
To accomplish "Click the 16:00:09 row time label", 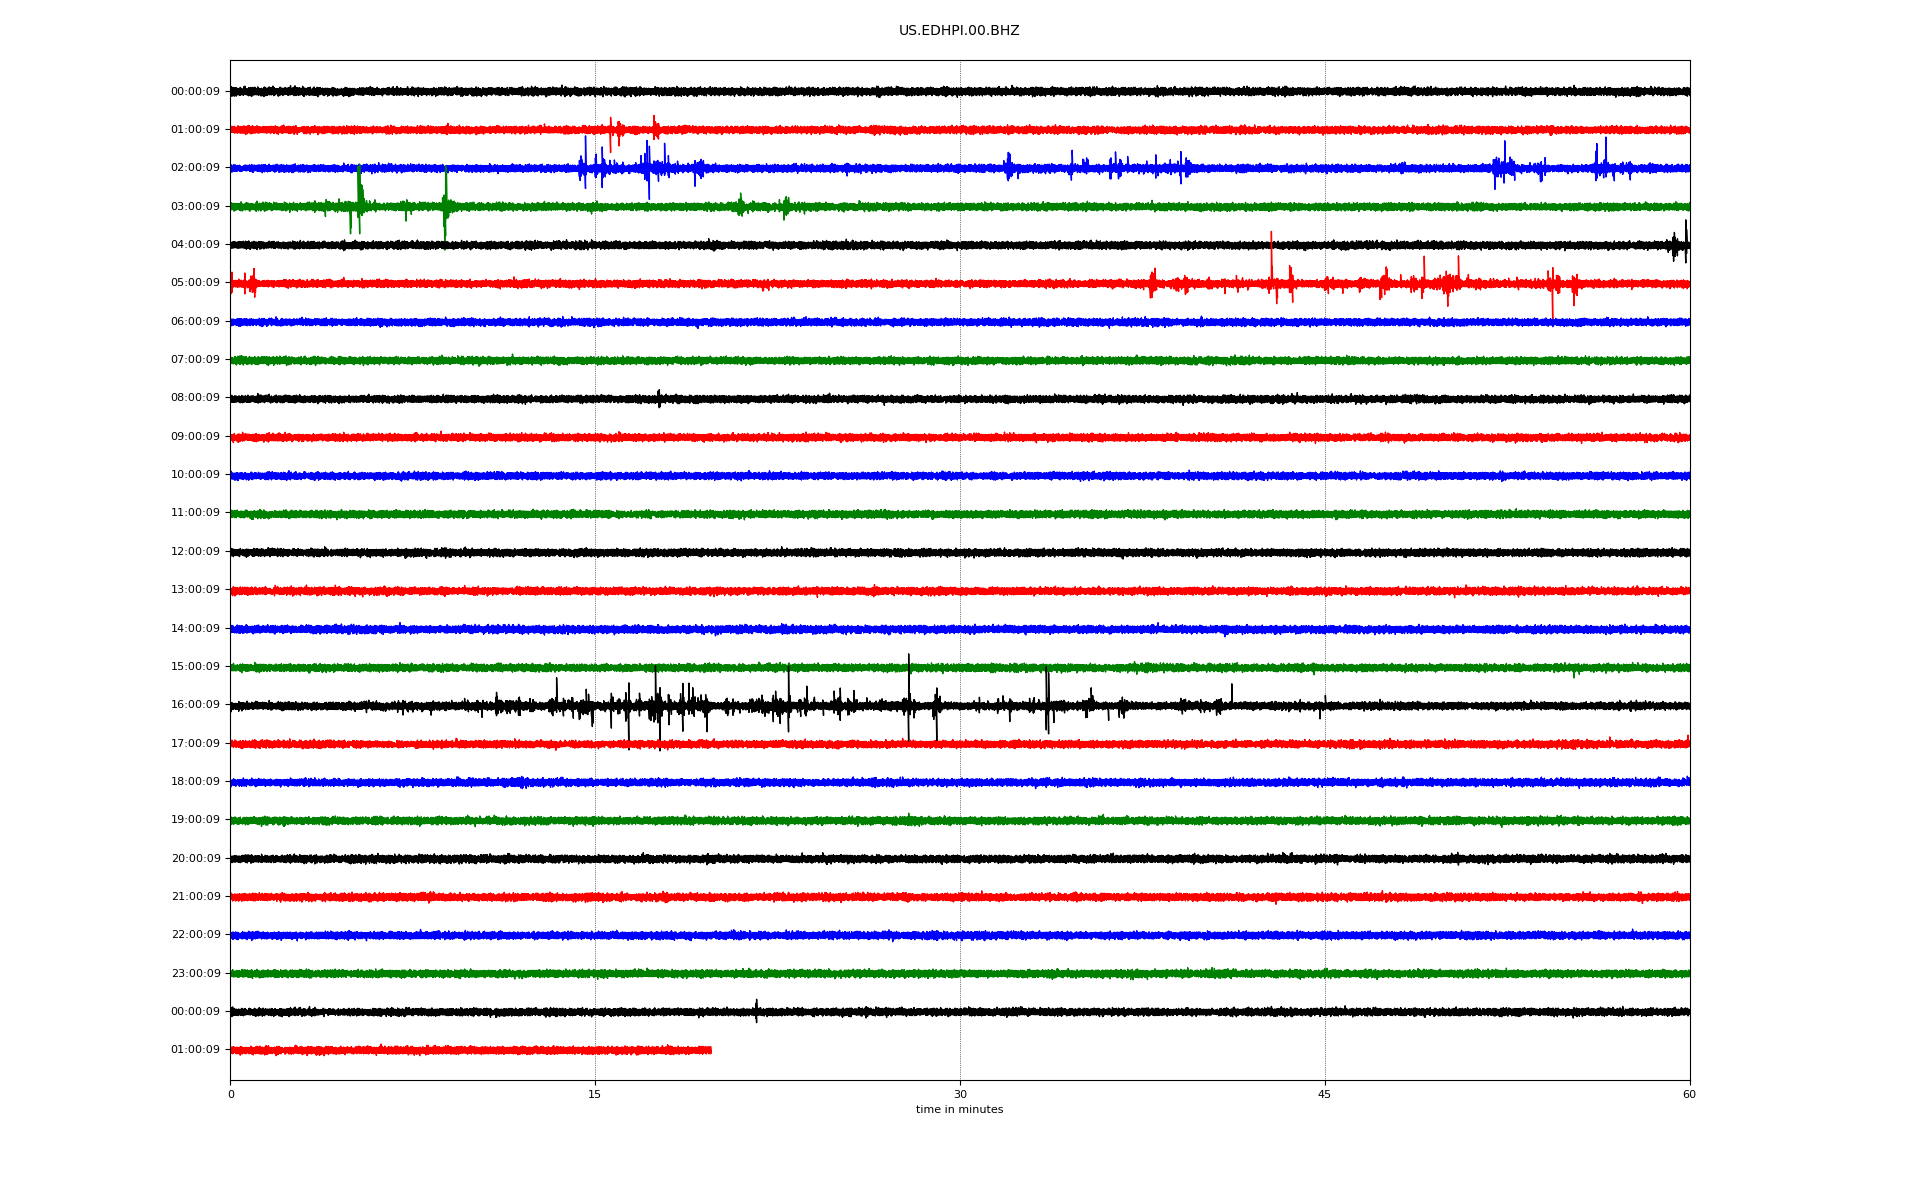I will (195, 705).
